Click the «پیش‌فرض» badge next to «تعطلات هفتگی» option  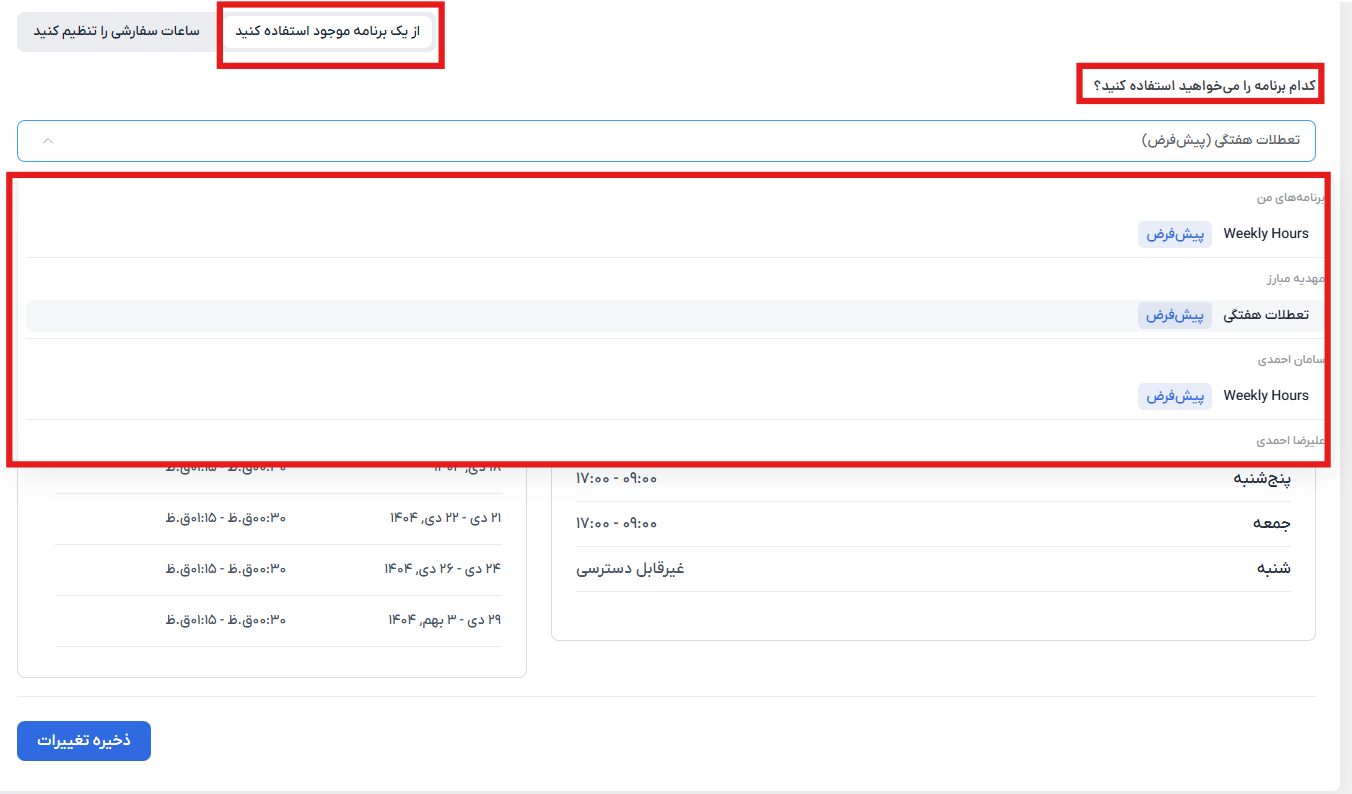click(1174, 315)
